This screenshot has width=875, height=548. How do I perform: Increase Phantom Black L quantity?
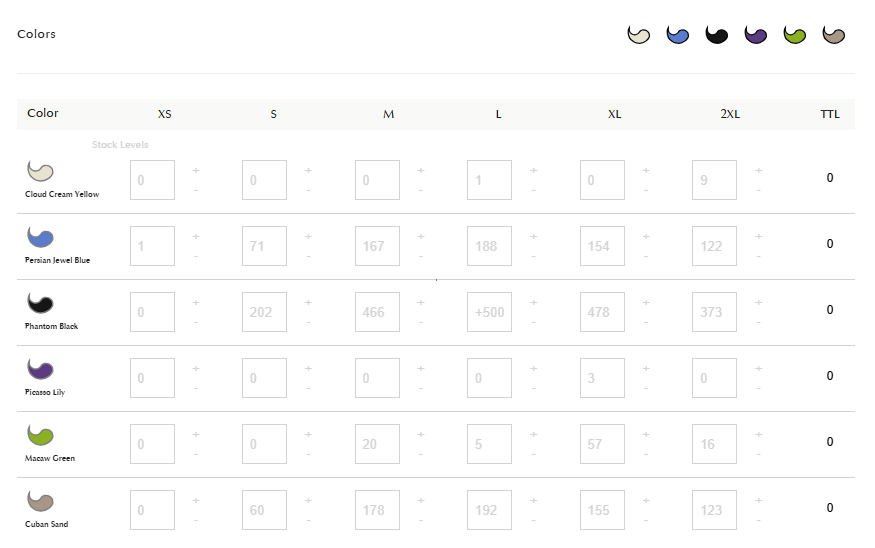pos(533,302)
